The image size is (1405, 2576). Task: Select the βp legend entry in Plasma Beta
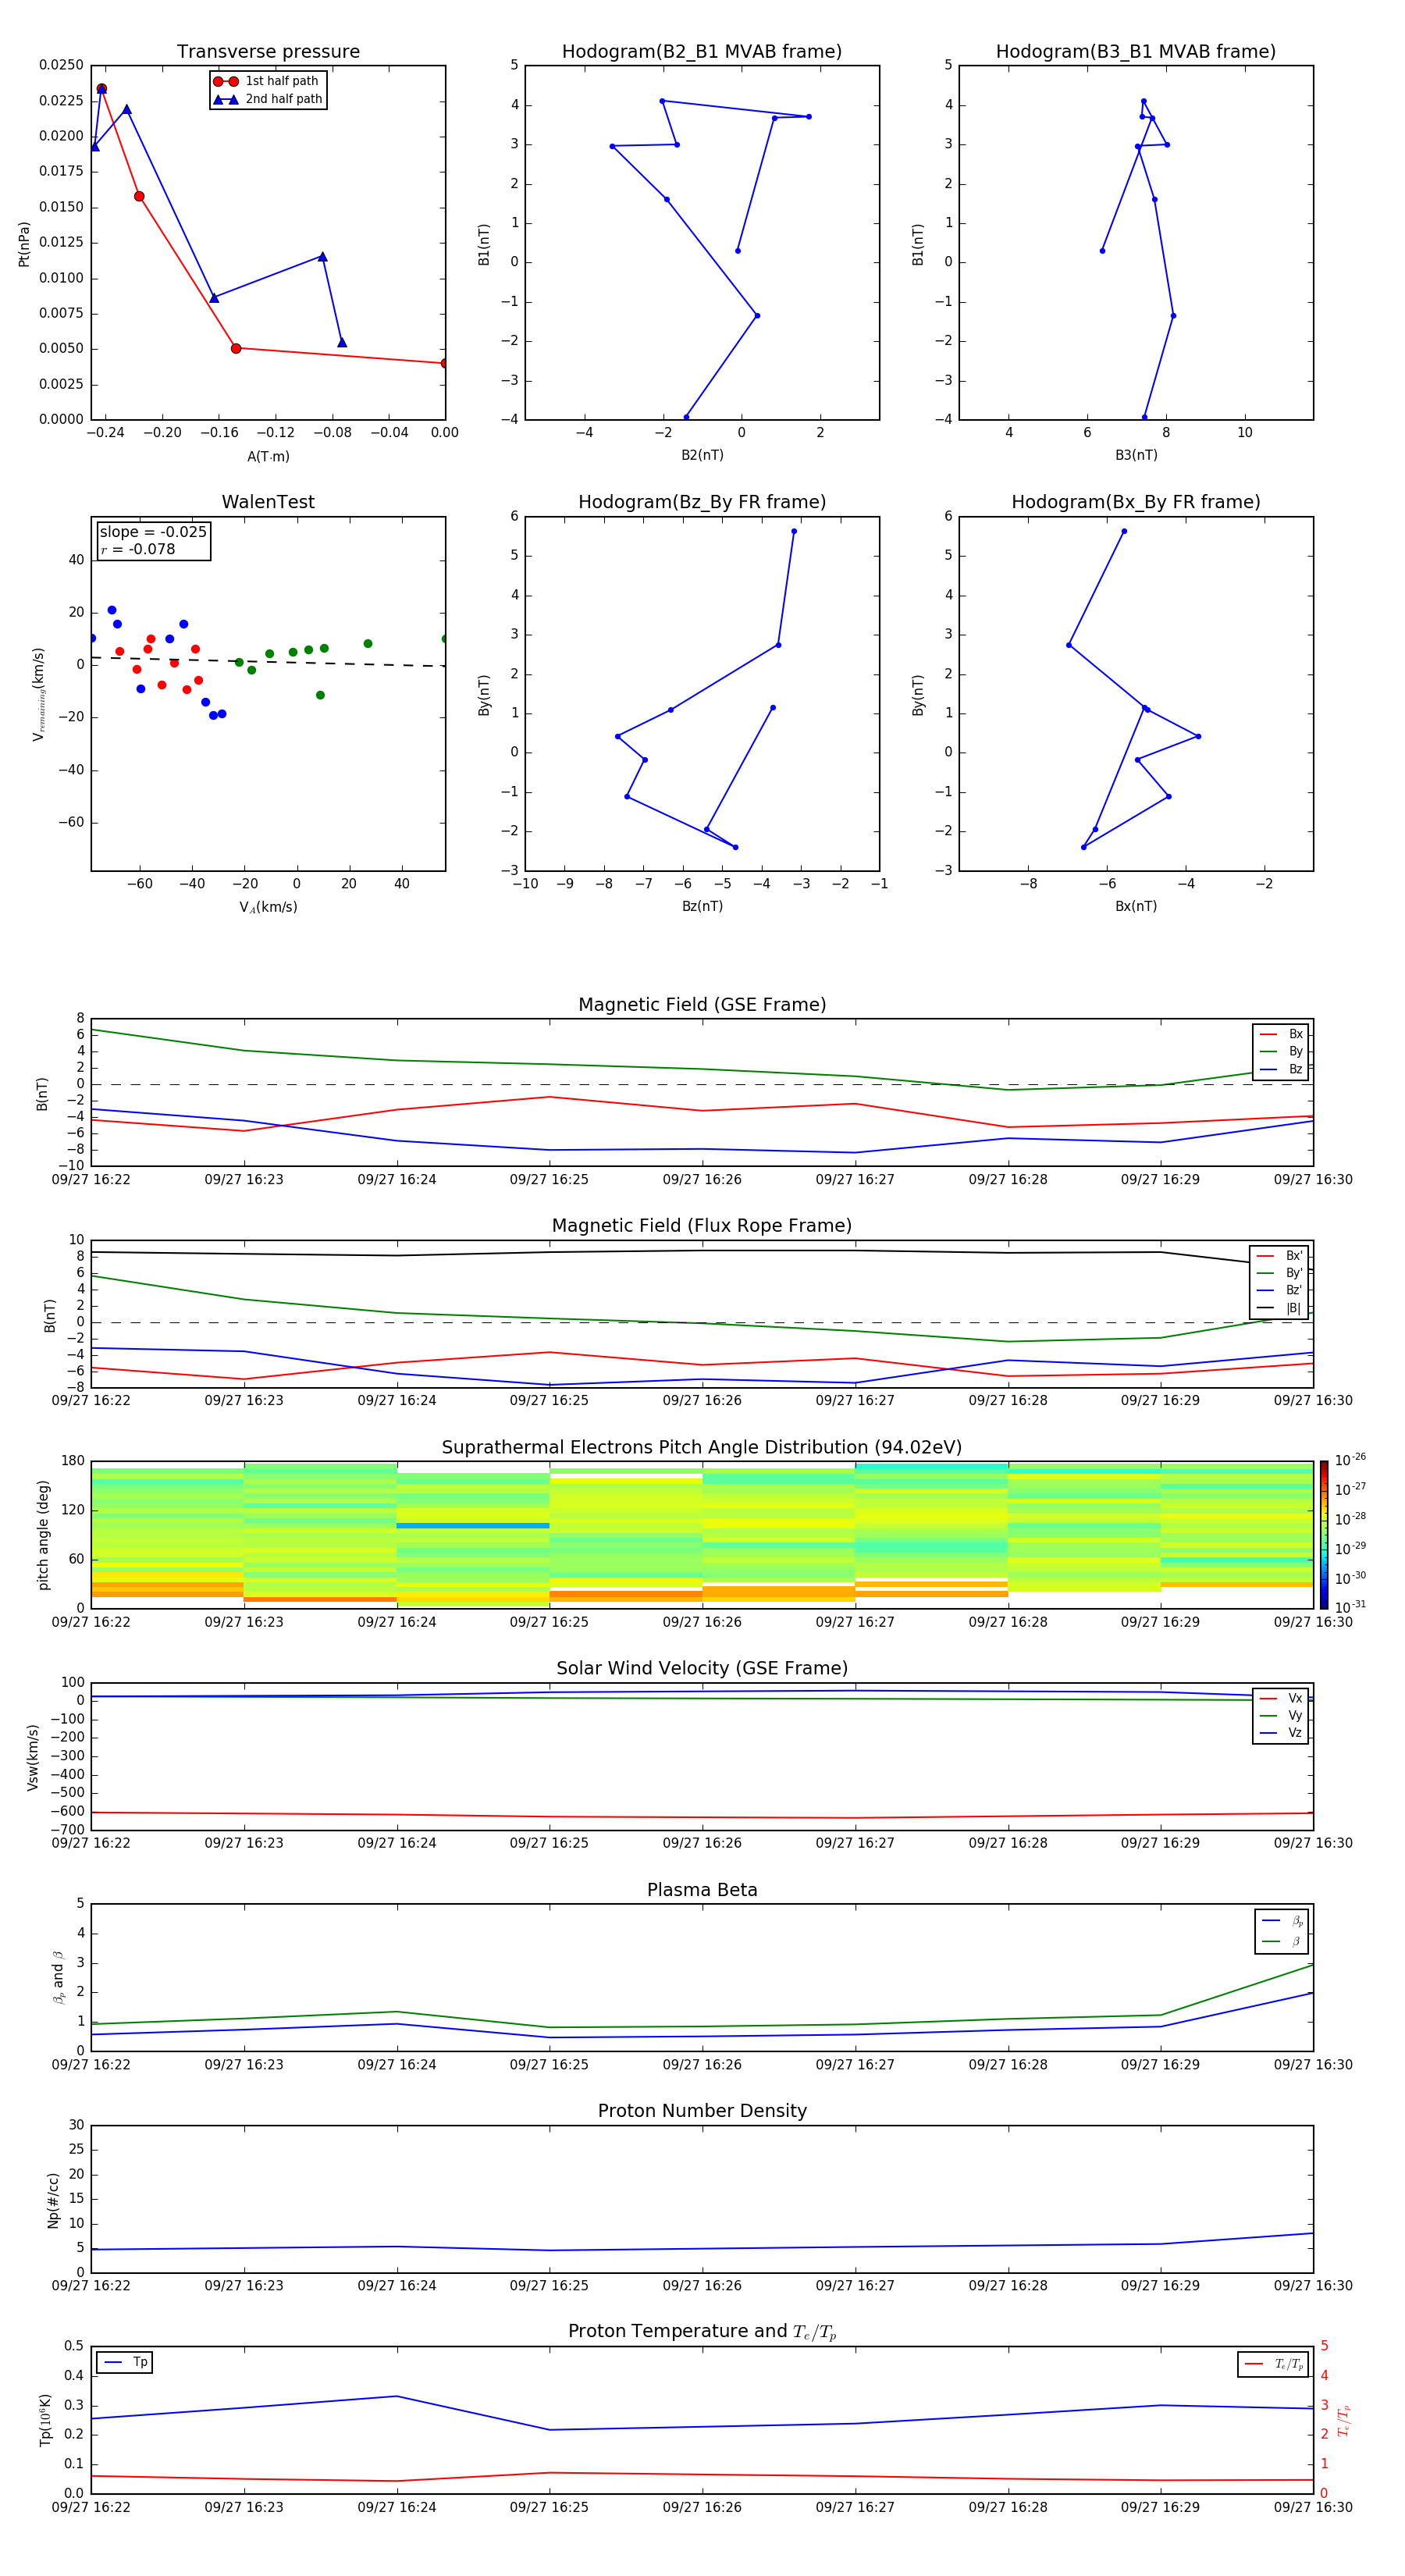tap(1282, 1921)
